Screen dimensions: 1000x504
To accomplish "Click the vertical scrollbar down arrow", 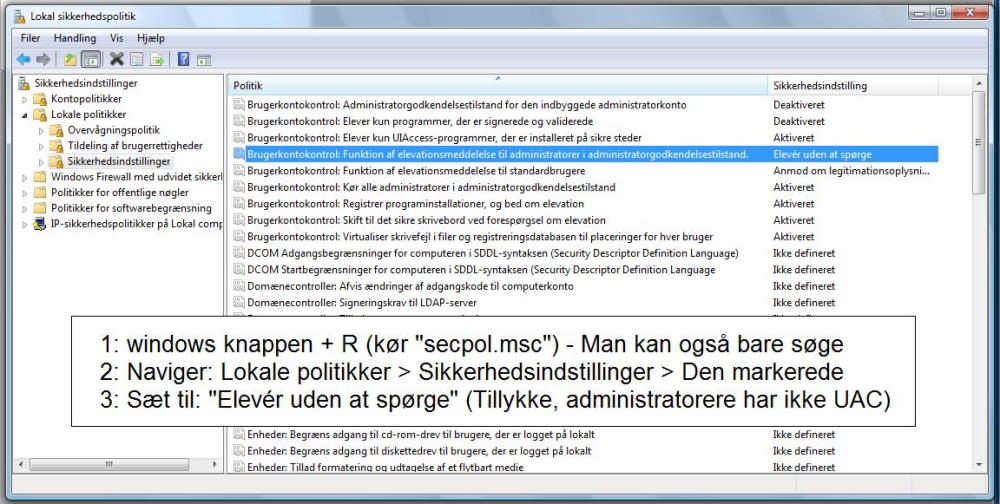I will click(978, 465).
